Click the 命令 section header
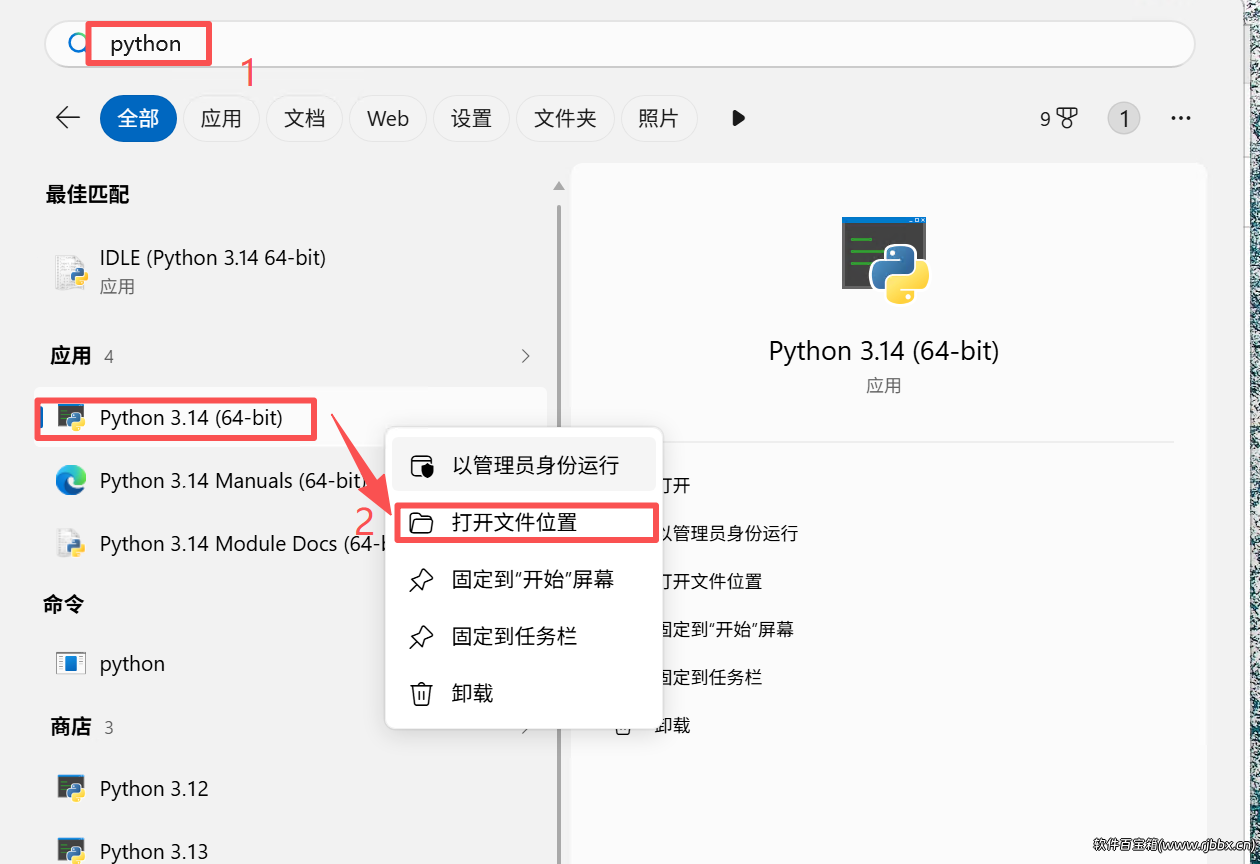Screen dimensions: 1260x864 tap(64, 604)
